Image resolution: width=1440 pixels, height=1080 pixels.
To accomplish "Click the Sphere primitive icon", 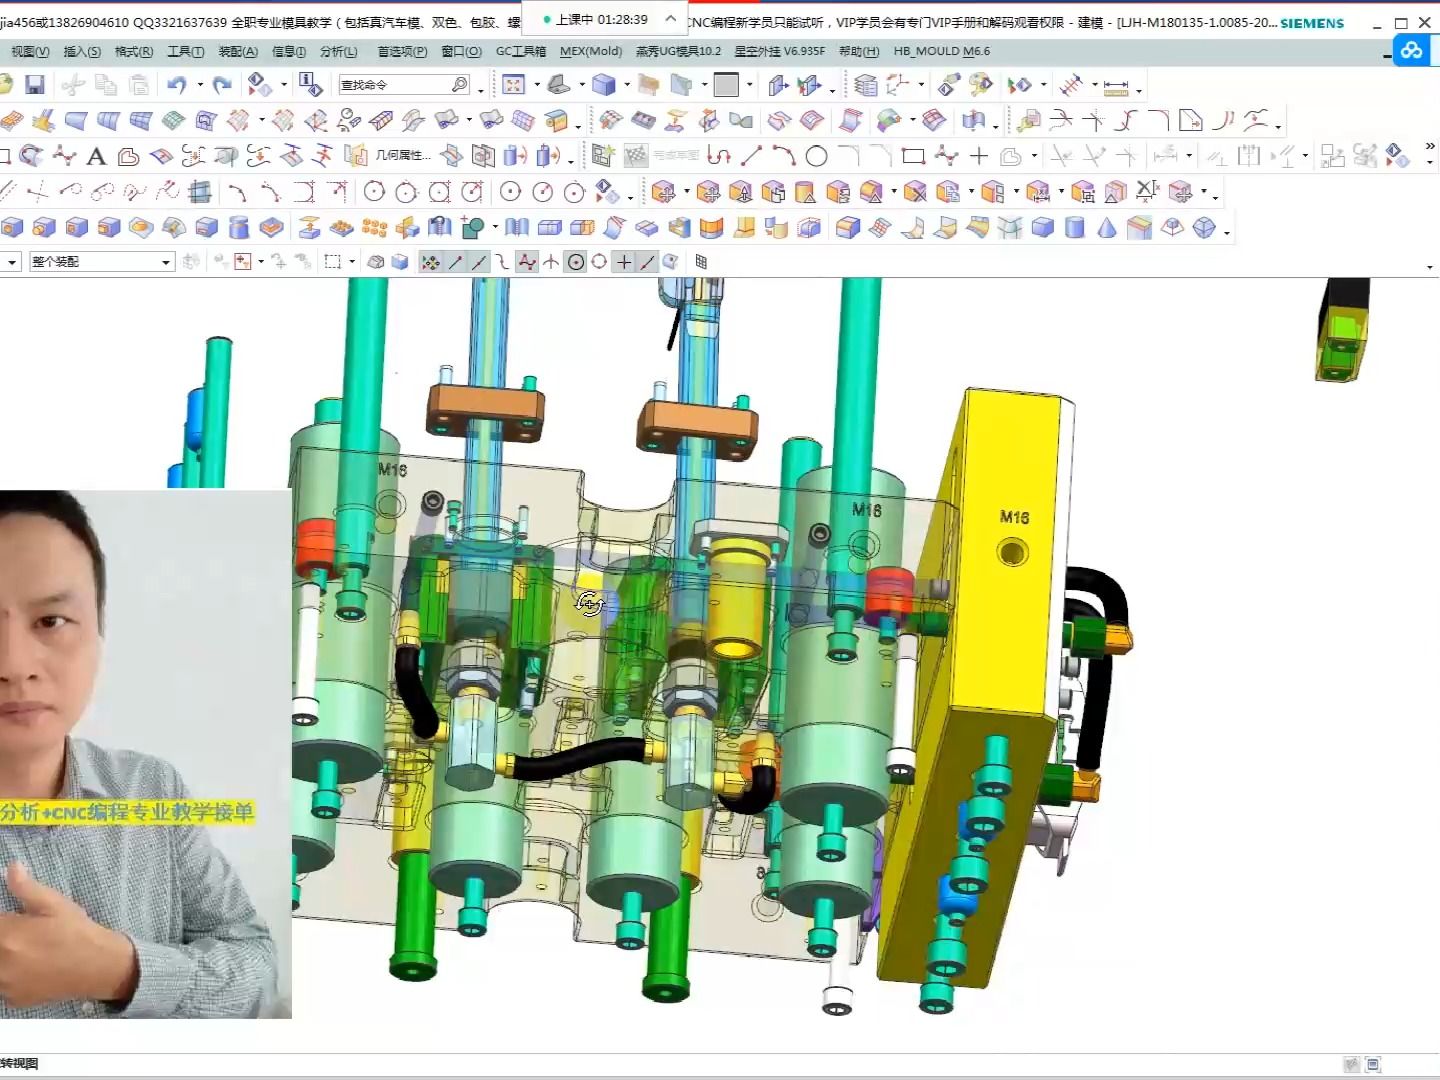I will coord(1204,228).
